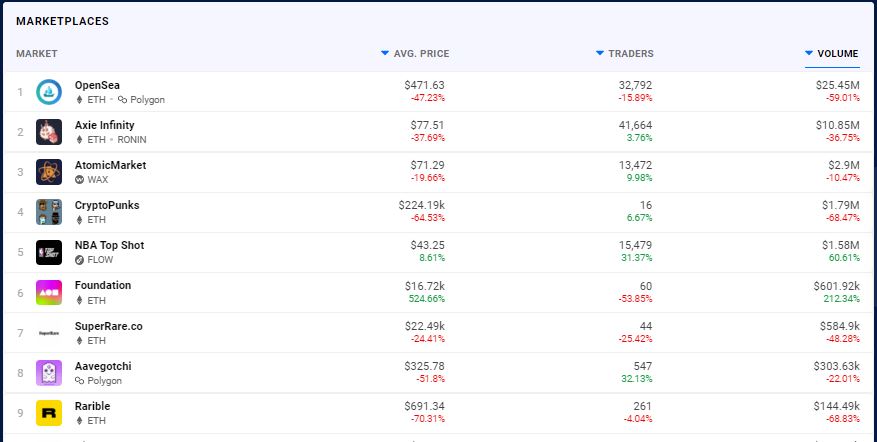Open the AtomicMarket atom logo
The width and height of the screenshot is (877, 442).
(49, 172)
